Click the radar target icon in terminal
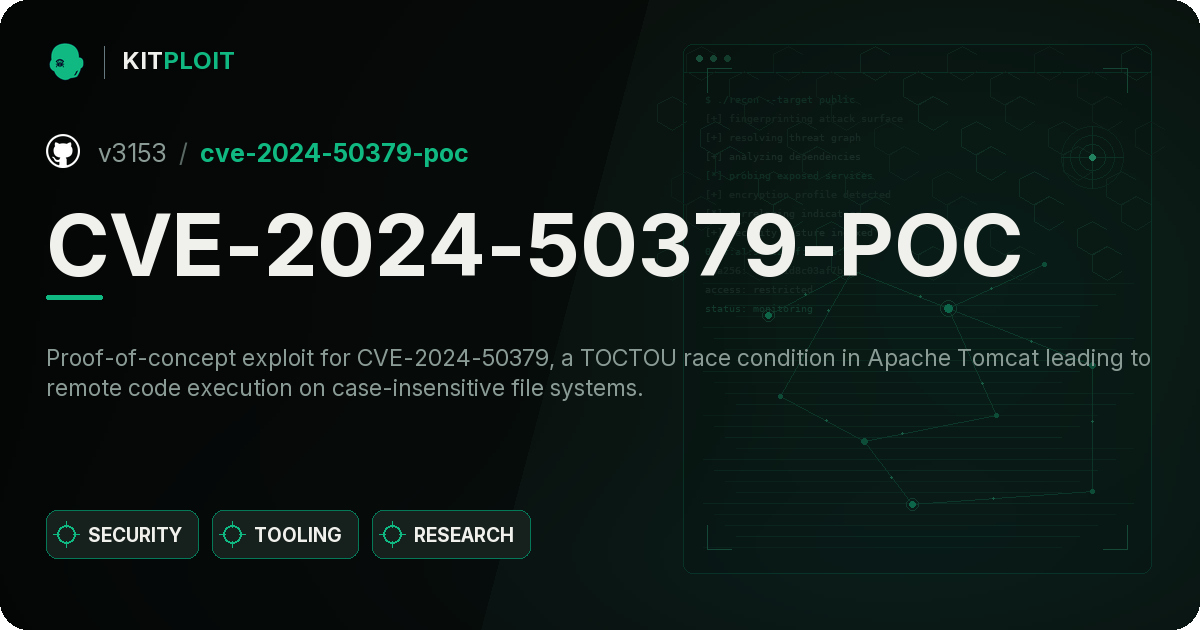Viewport: 1200px width, 630px height. point(1092,157)
